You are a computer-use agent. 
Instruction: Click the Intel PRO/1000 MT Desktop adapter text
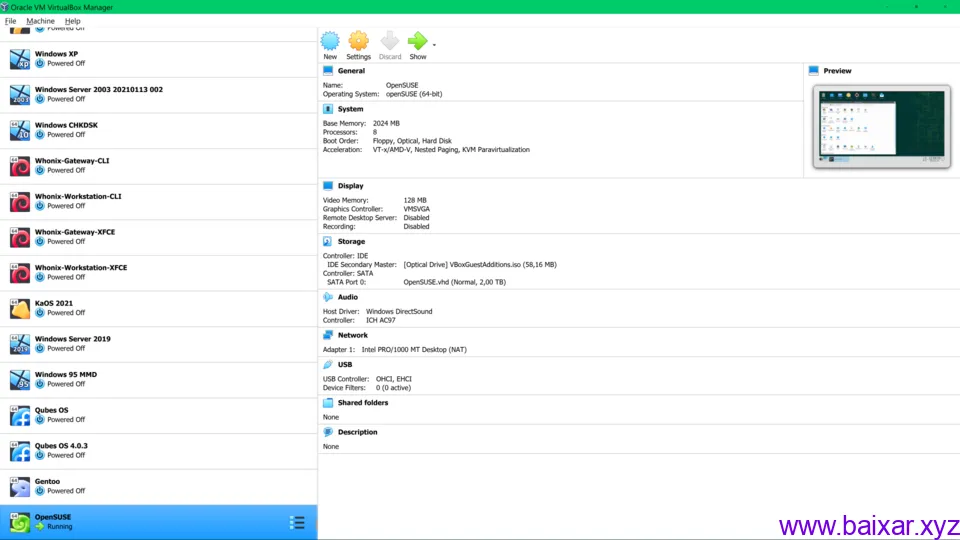414,350
